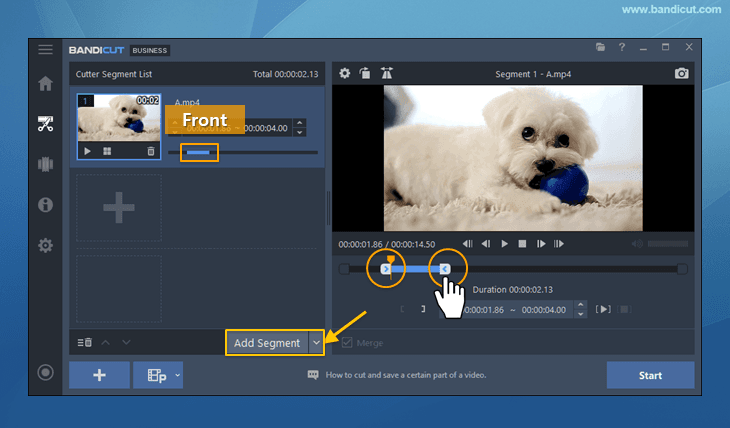Step forward one frame
Image resolution: width=730 pixels, height=428 pixels.
tap(541, 244)
